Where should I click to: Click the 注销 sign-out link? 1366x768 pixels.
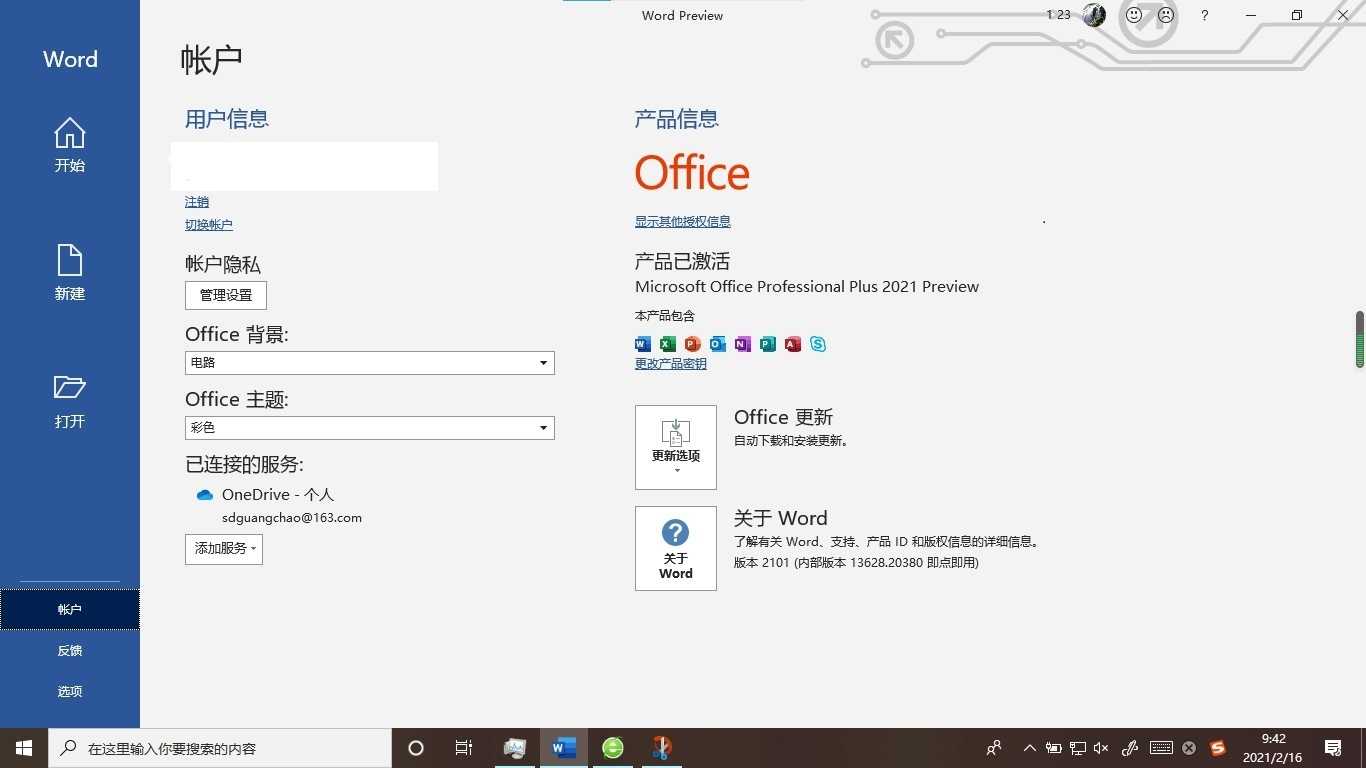coord(197,202)
